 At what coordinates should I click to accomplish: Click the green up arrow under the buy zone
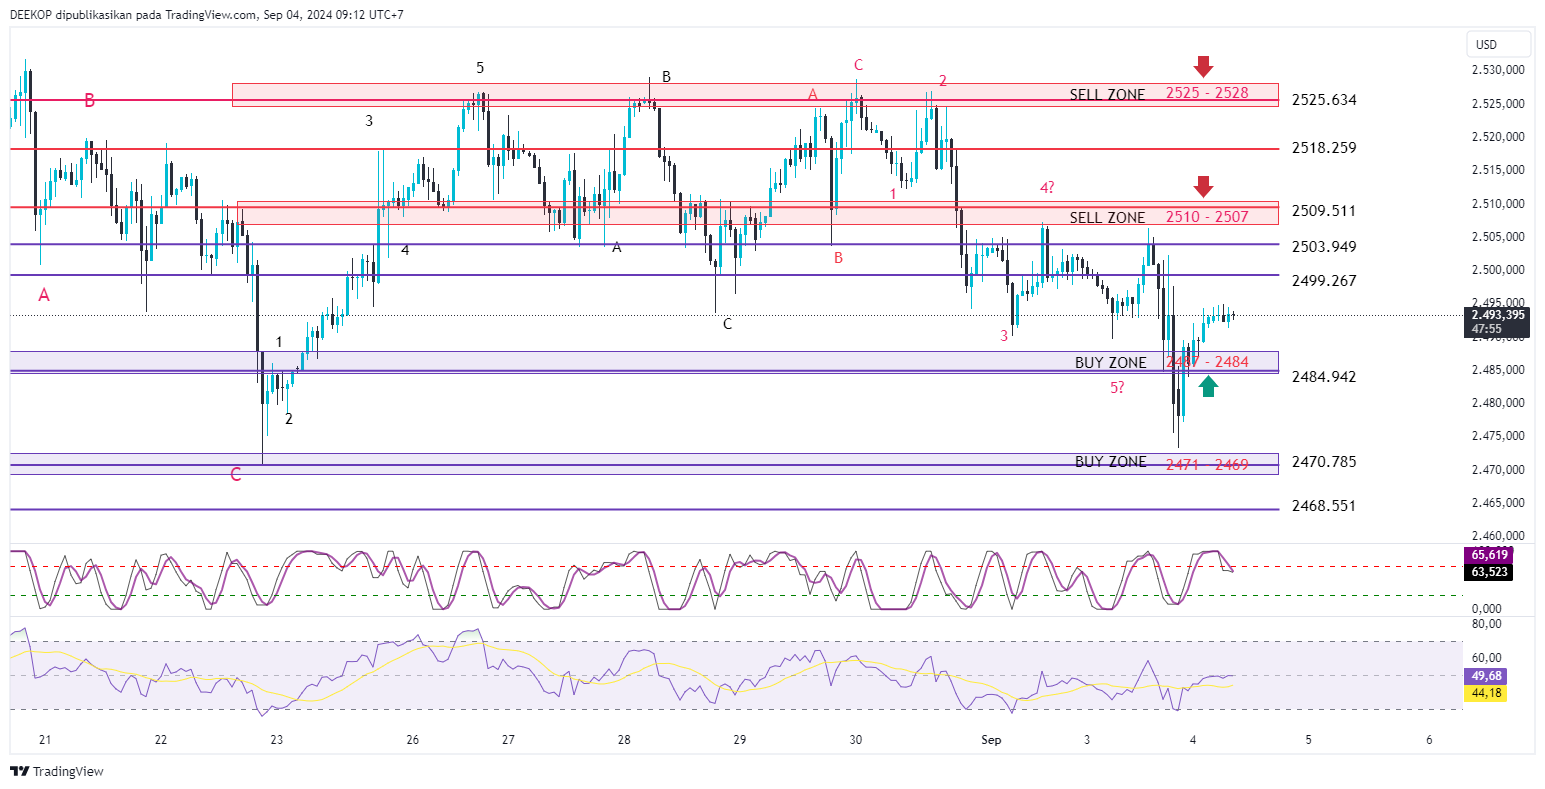coord(1208,386)
